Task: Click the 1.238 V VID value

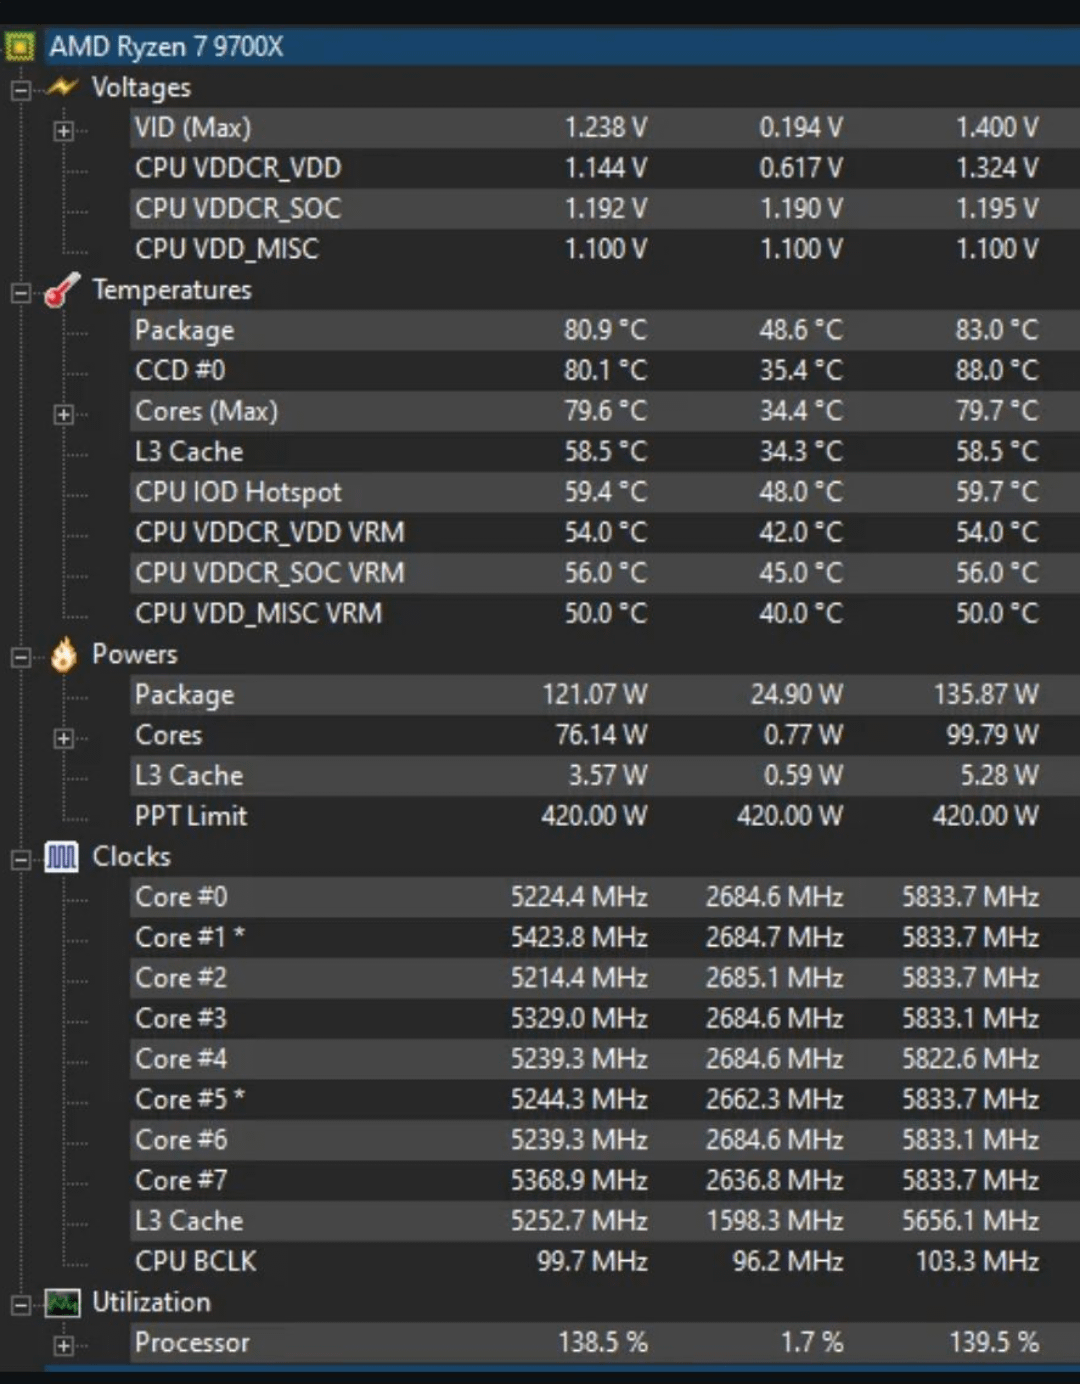Action: point(606,127)
